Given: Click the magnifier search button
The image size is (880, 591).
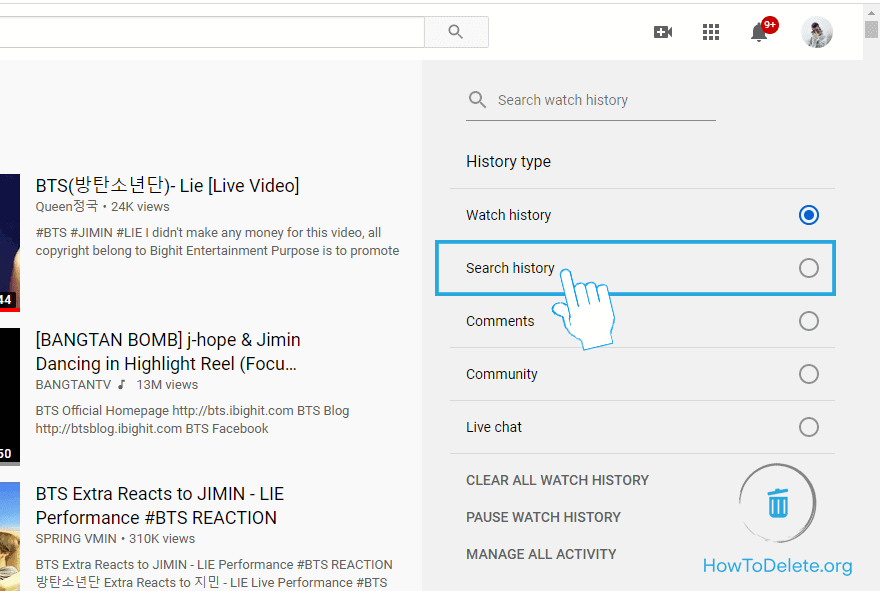Looking at the screenshot, I should point(456,32).
